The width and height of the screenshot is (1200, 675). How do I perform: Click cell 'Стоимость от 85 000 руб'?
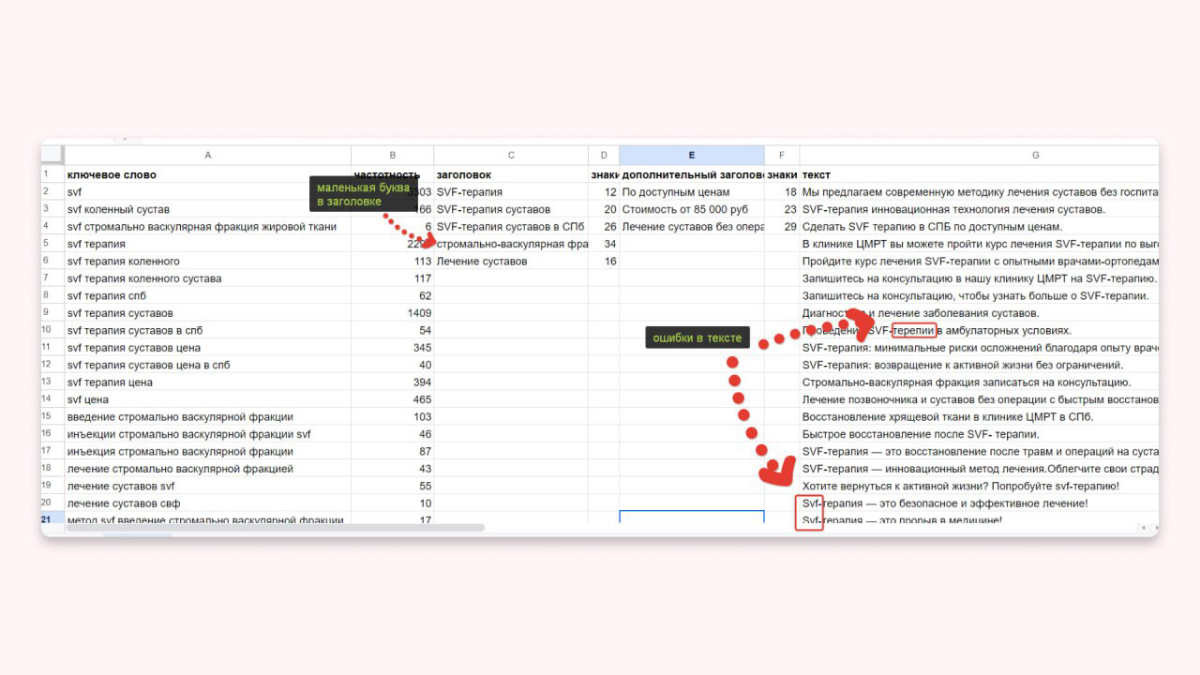691,209
